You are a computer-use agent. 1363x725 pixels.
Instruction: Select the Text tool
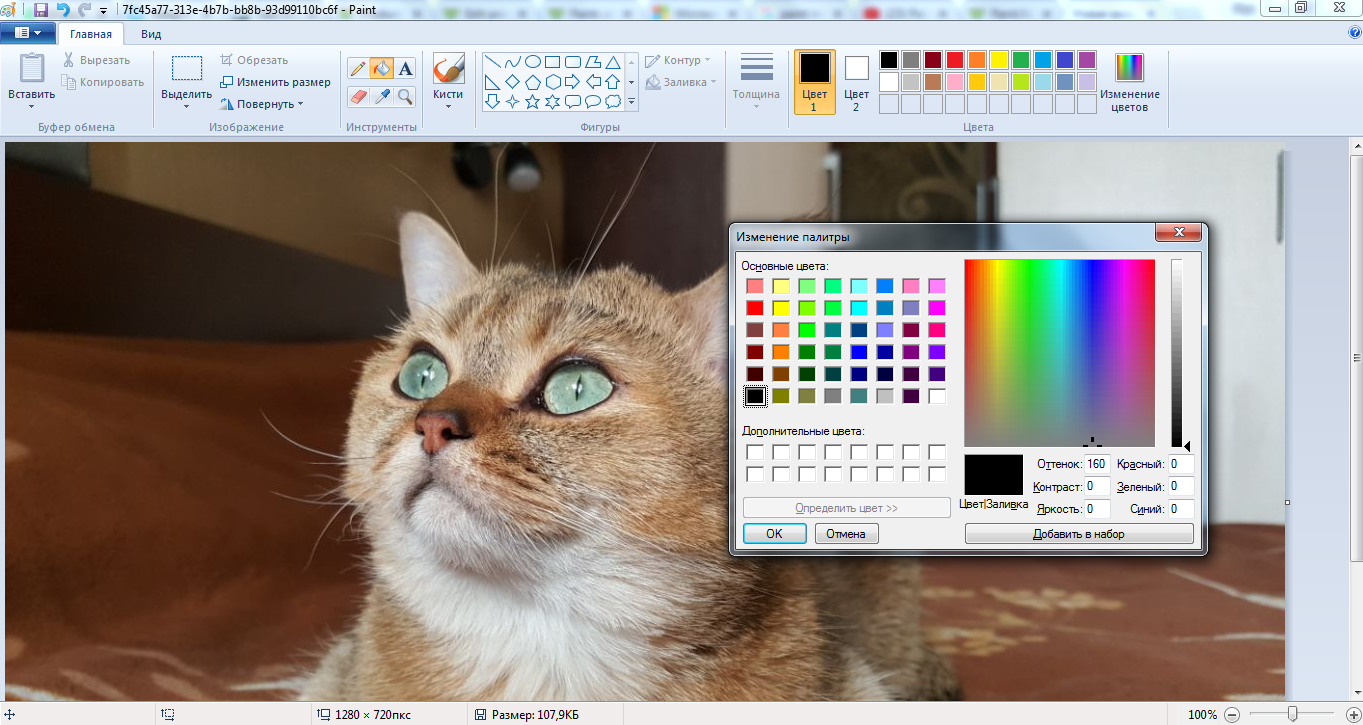coord(404,67)
